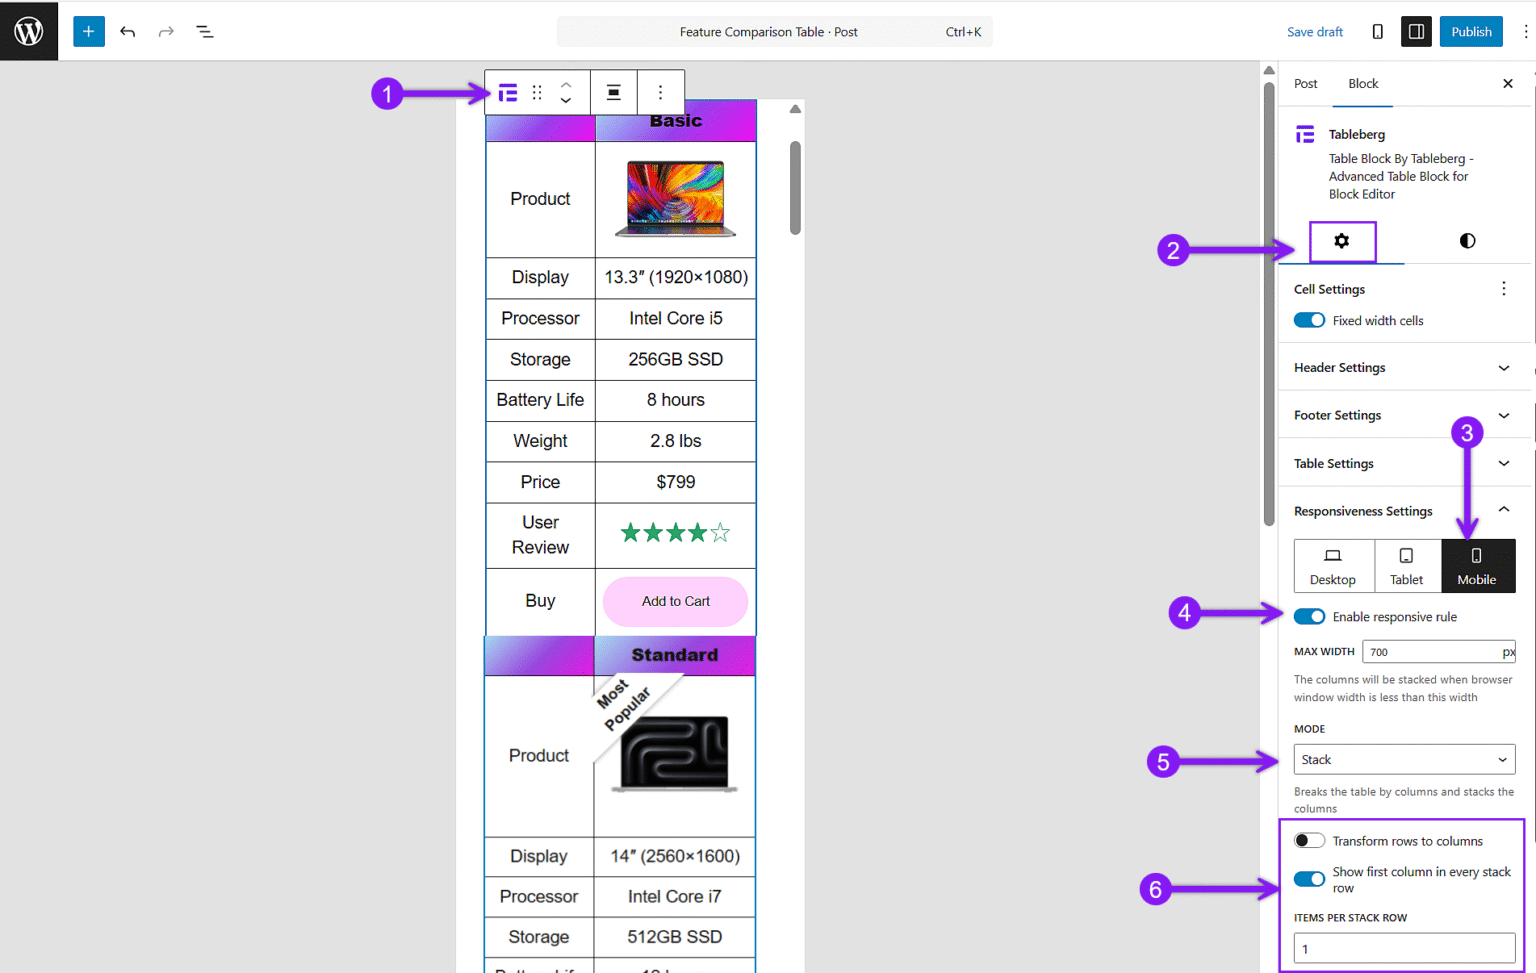This screenshot has height=973, width=1536.
Task: Open the Cell Settings options menu
Action: (1504, 288)
